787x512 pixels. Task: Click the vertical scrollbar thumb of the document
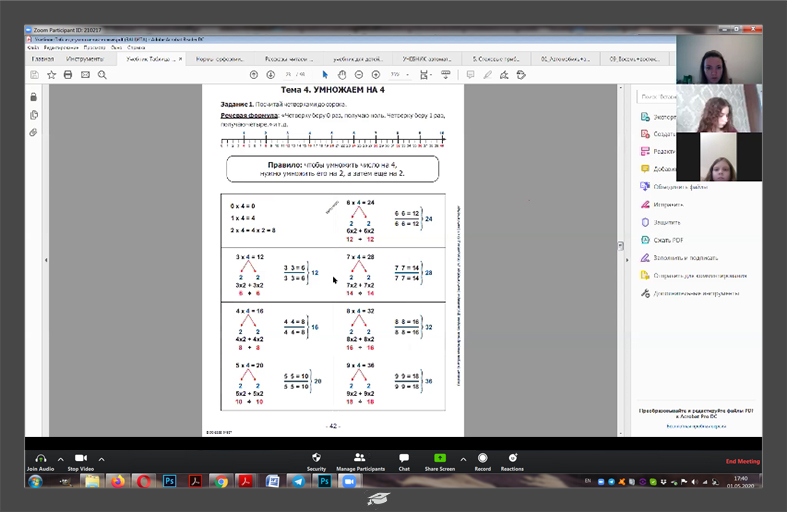pyautogui.click(x=620, y=245)
